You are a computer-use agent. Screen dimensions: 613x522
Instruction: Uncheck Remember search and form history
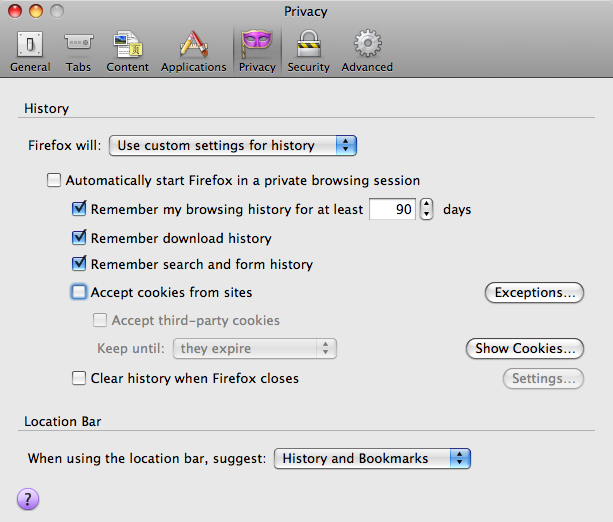click(x=80, y=265)
